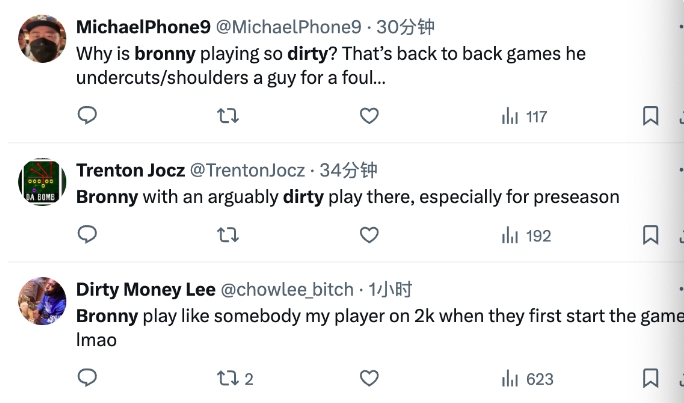Open Dirty Money Lee's avatar
The image size is (684, 403).
(x=43, y=301)
